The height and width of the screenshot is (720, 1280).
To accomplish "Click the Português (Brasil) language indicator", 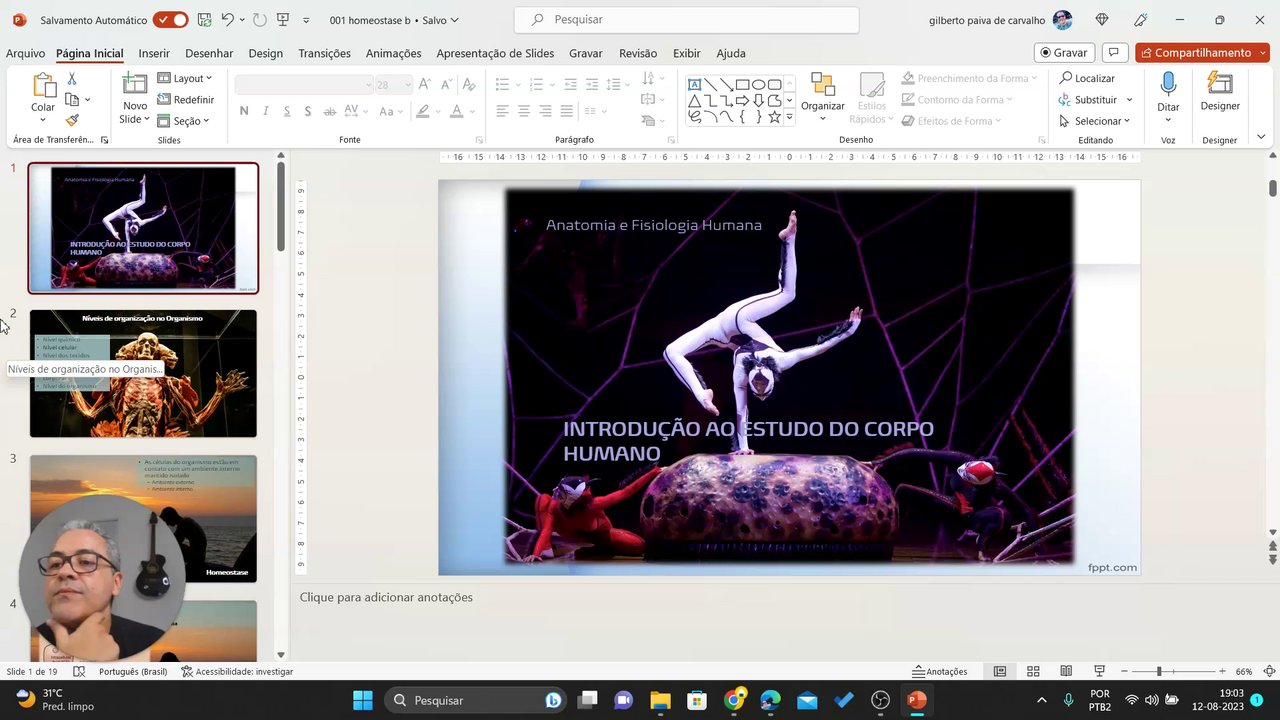I will pyautogui.click(x=133, y=671).
